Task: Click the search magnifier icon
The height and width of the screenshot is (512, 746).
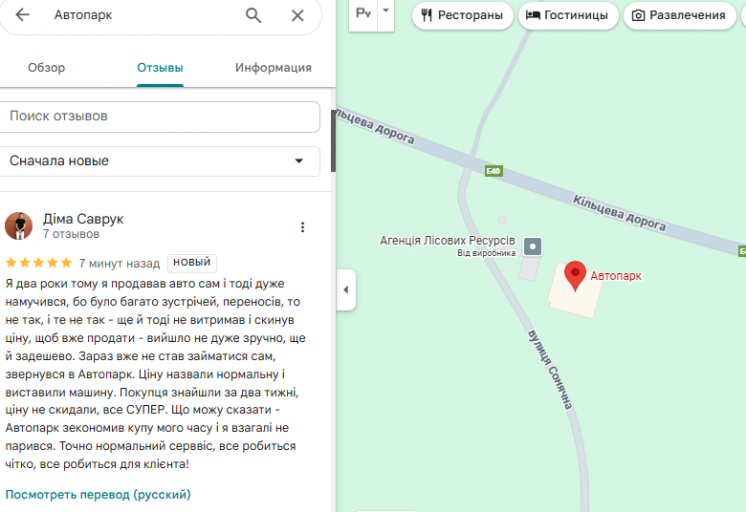Action: (253, 15)
